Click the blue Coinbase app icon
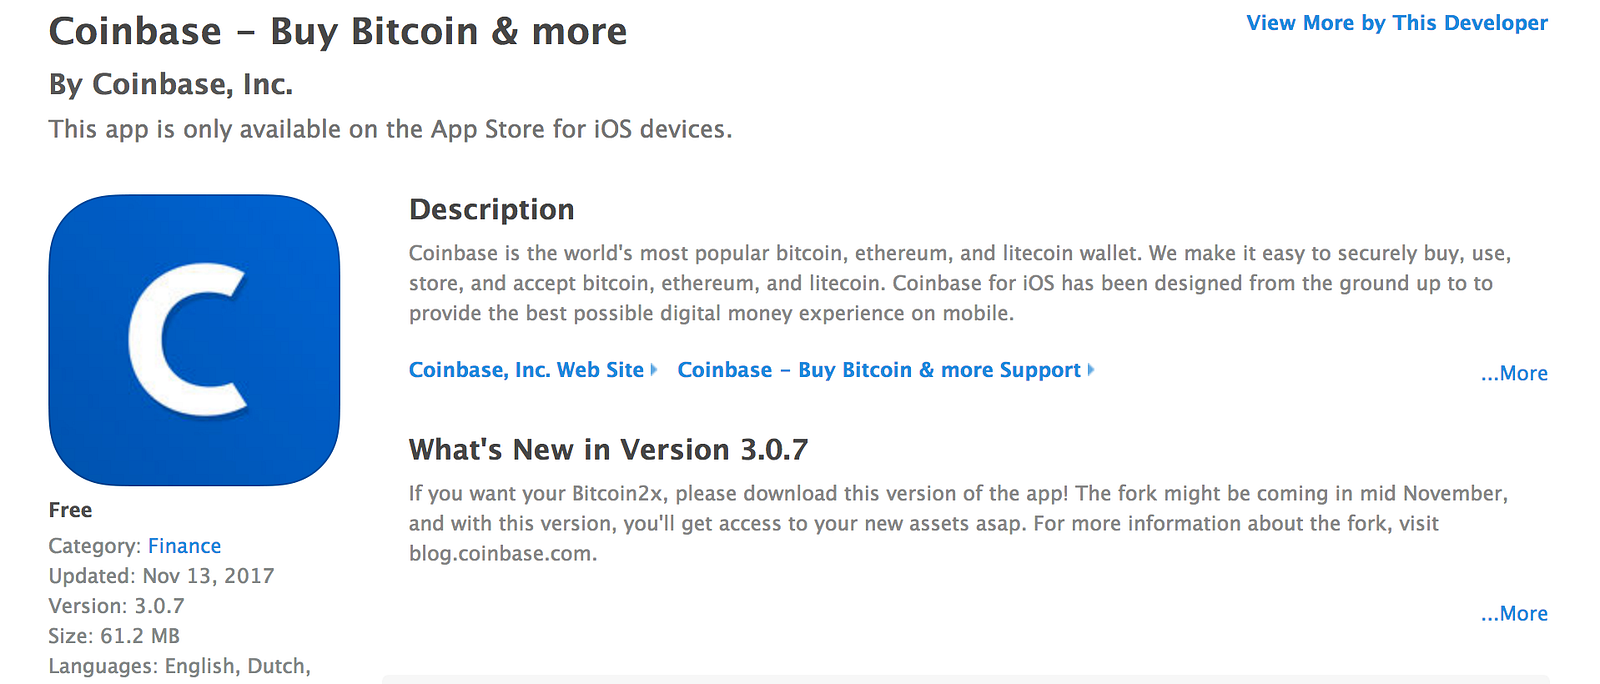This screenshot has height=684, width=1600. tap(194, 340)
